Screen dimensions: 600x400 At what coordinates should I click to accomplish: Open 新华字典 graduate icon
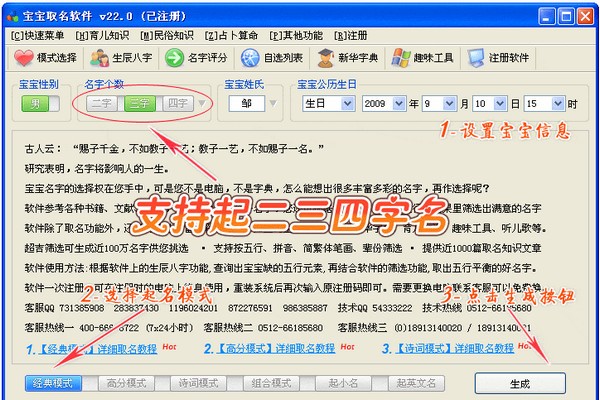pos(326,58)
